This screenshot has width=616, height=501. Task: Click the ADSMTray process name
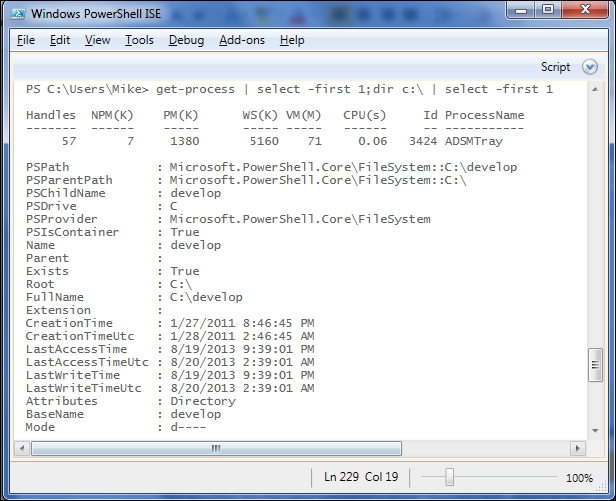[x=474, y=141]
